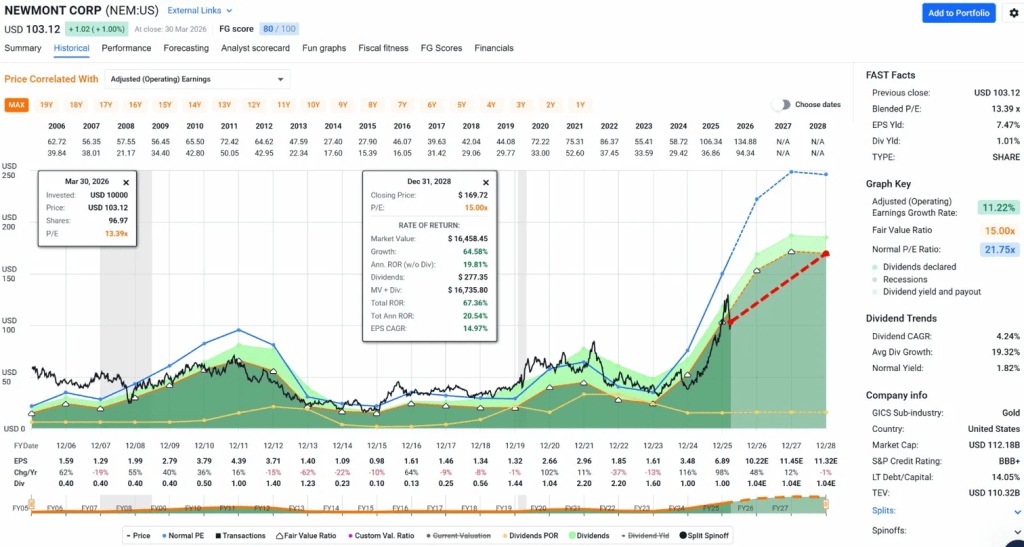Expand the External Links menu
The width and height of the screenshot is (1024, 547).
click(200, 10)
